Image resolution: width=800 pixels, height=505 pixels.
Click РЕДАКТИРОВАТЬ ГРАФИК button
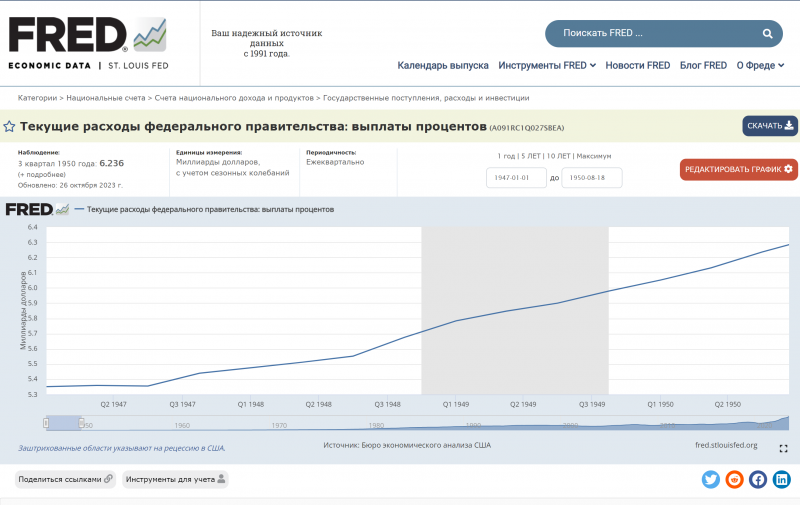(x=738, y=169)
